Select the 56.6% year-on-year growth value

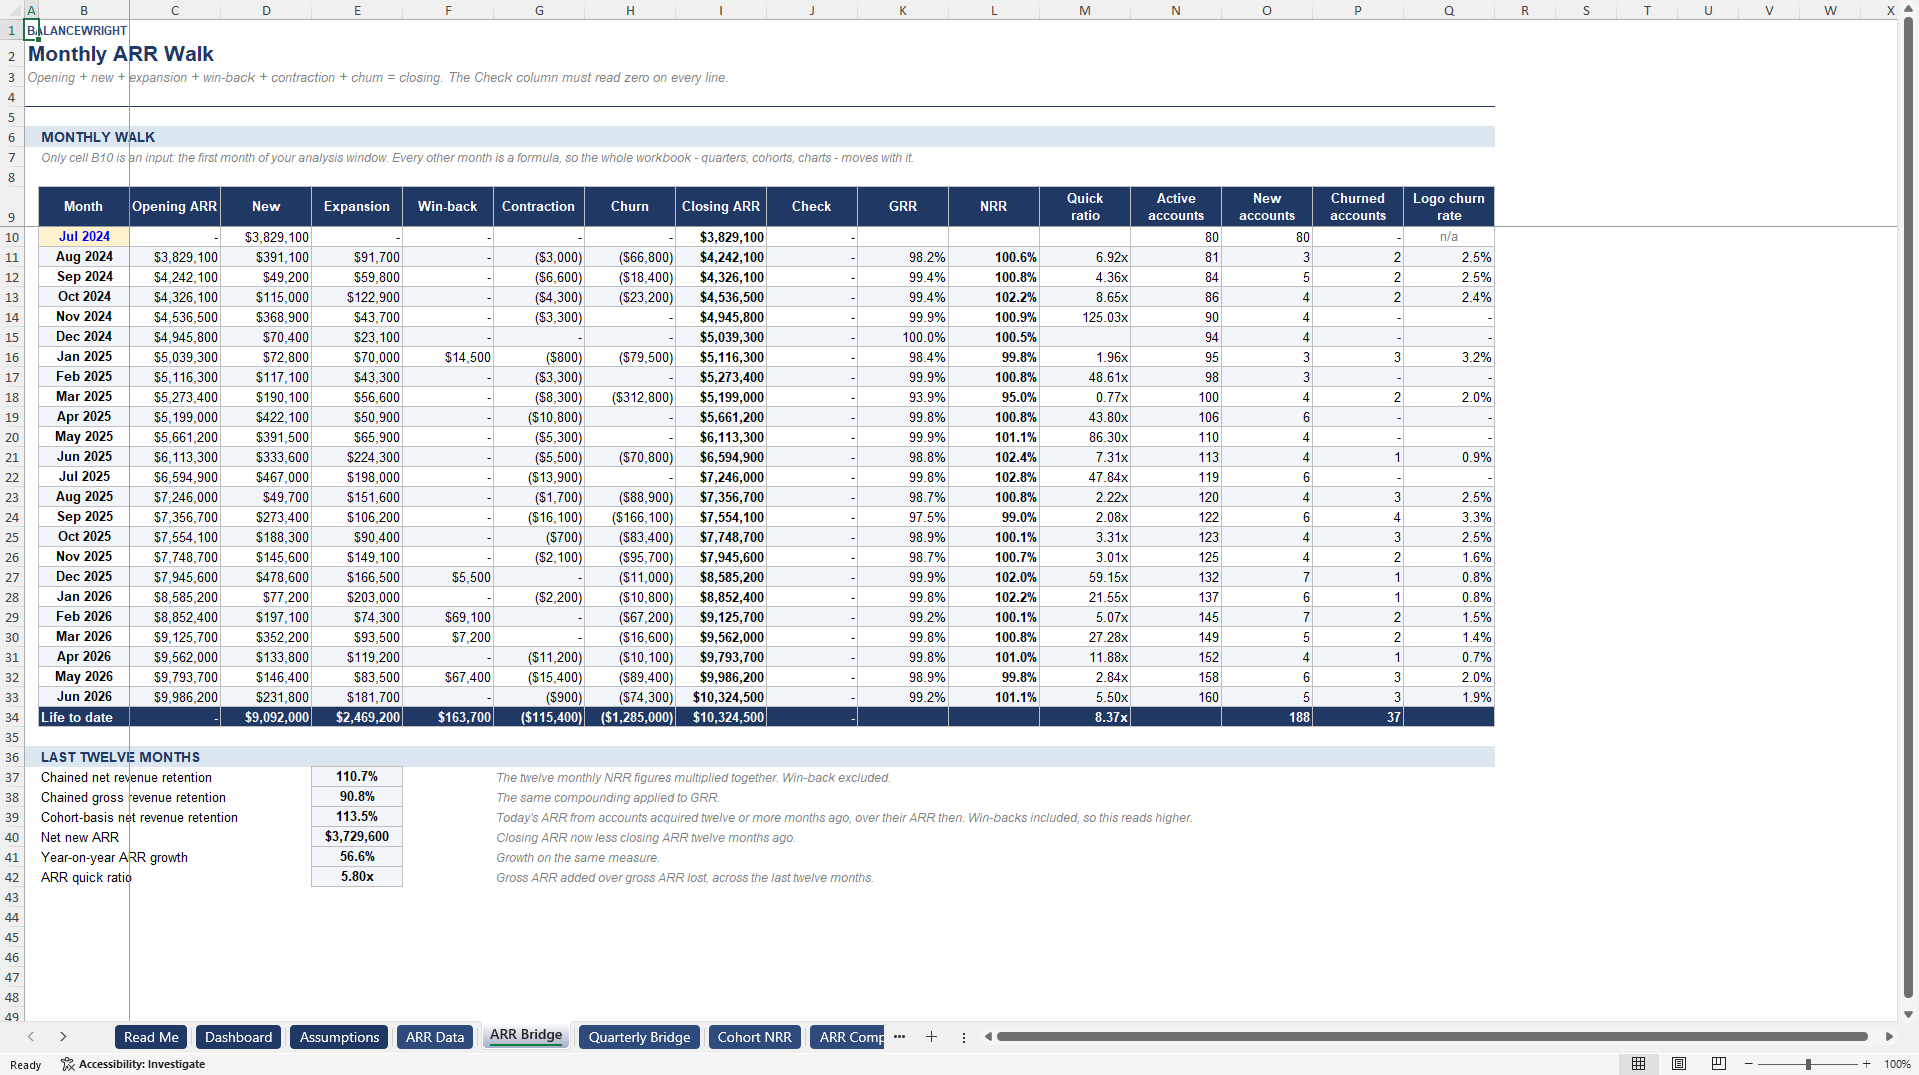point(357,857)
